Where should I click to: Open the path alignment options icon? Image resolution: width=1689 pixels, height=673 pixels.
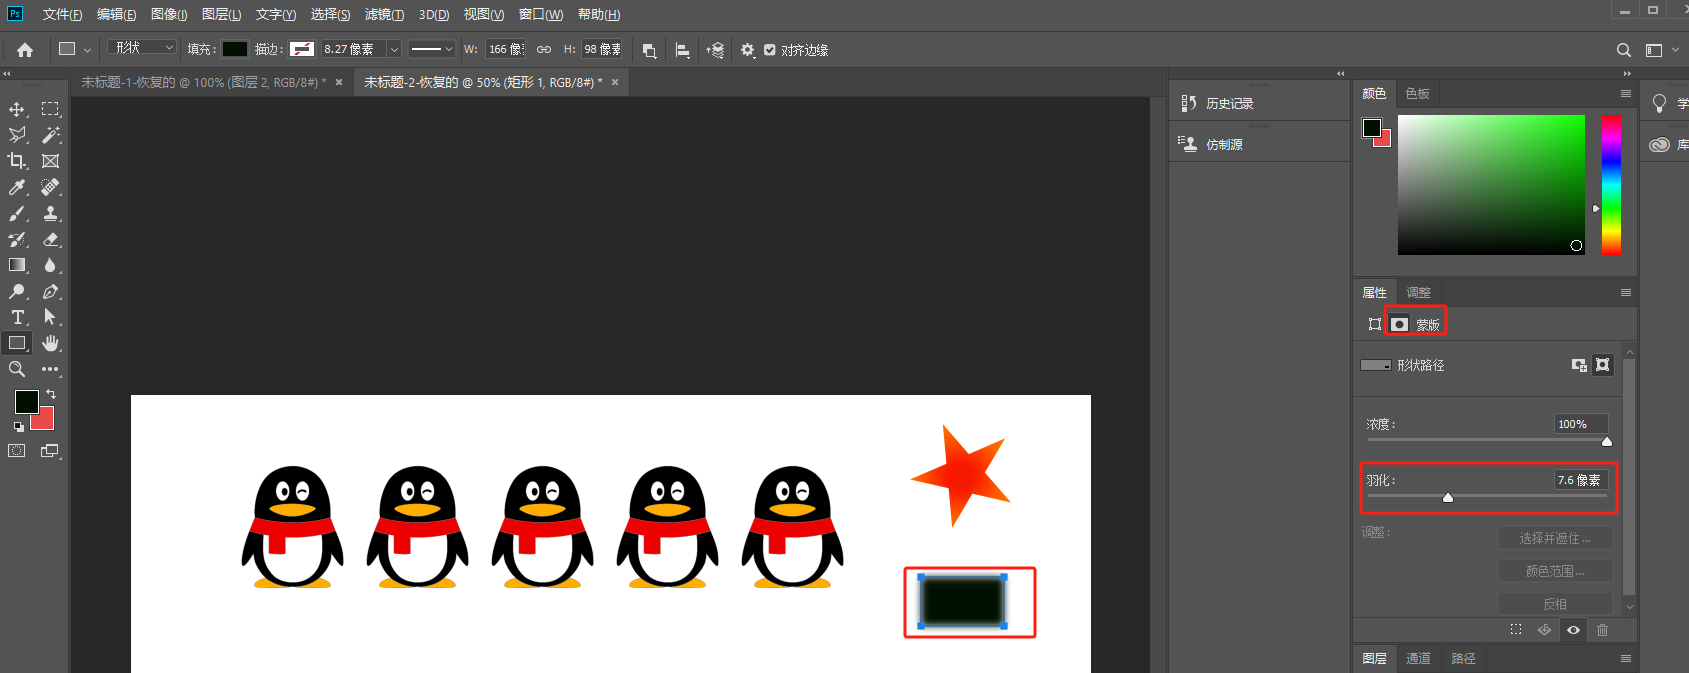[683, 50]
